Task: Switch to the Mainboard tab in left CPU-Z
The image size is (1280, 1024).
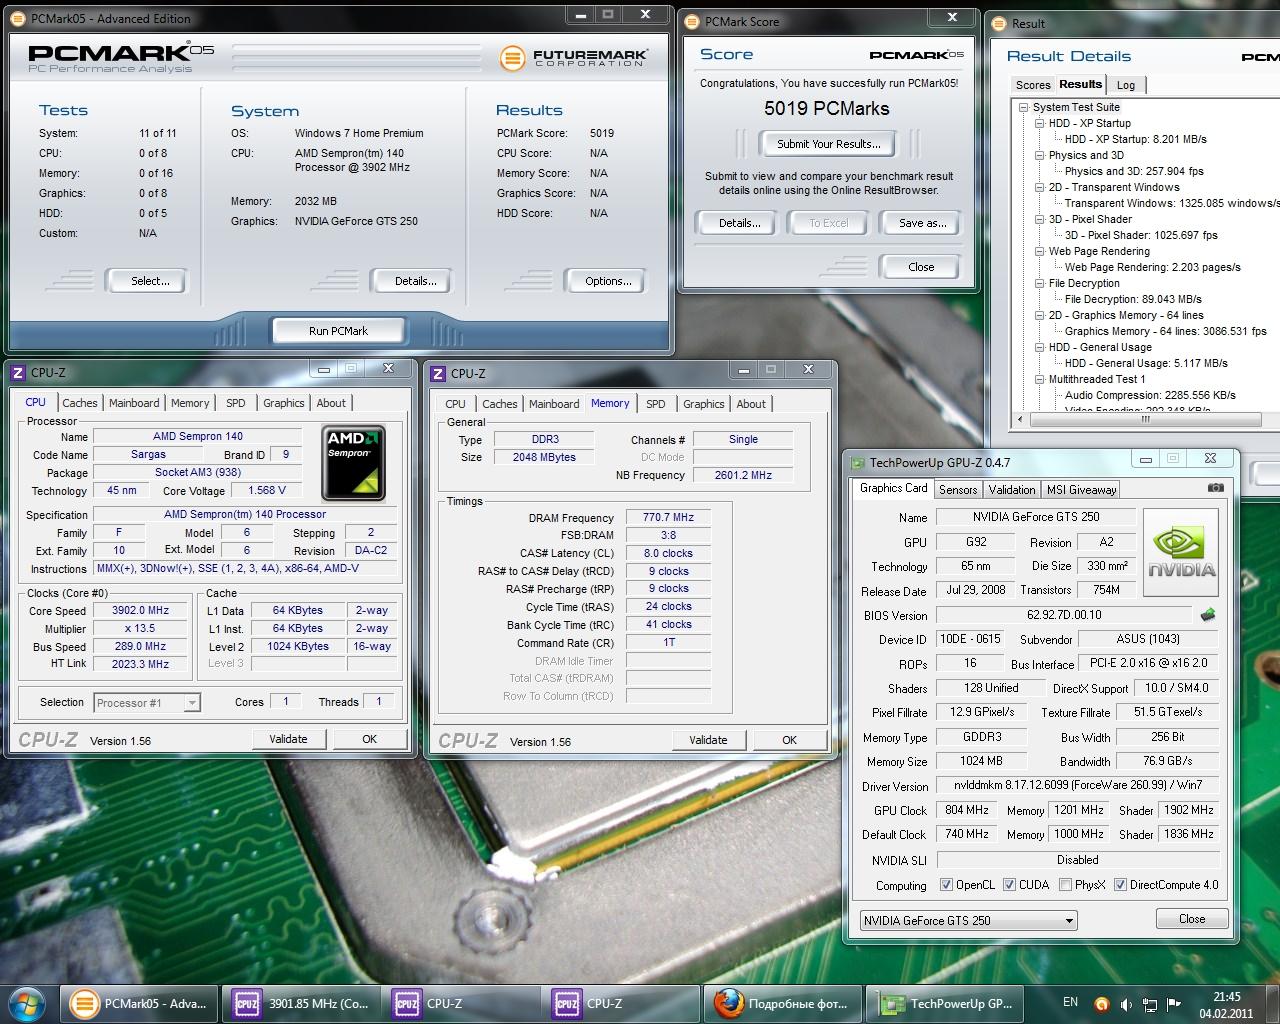Action: 134,403
